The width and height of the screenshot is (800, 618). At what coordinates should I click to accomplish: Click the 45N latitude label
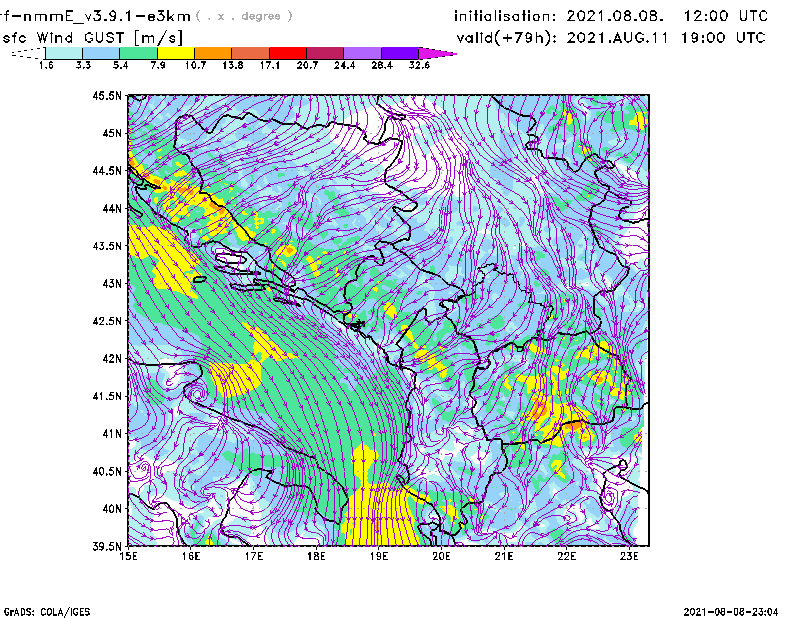point(112,133)
